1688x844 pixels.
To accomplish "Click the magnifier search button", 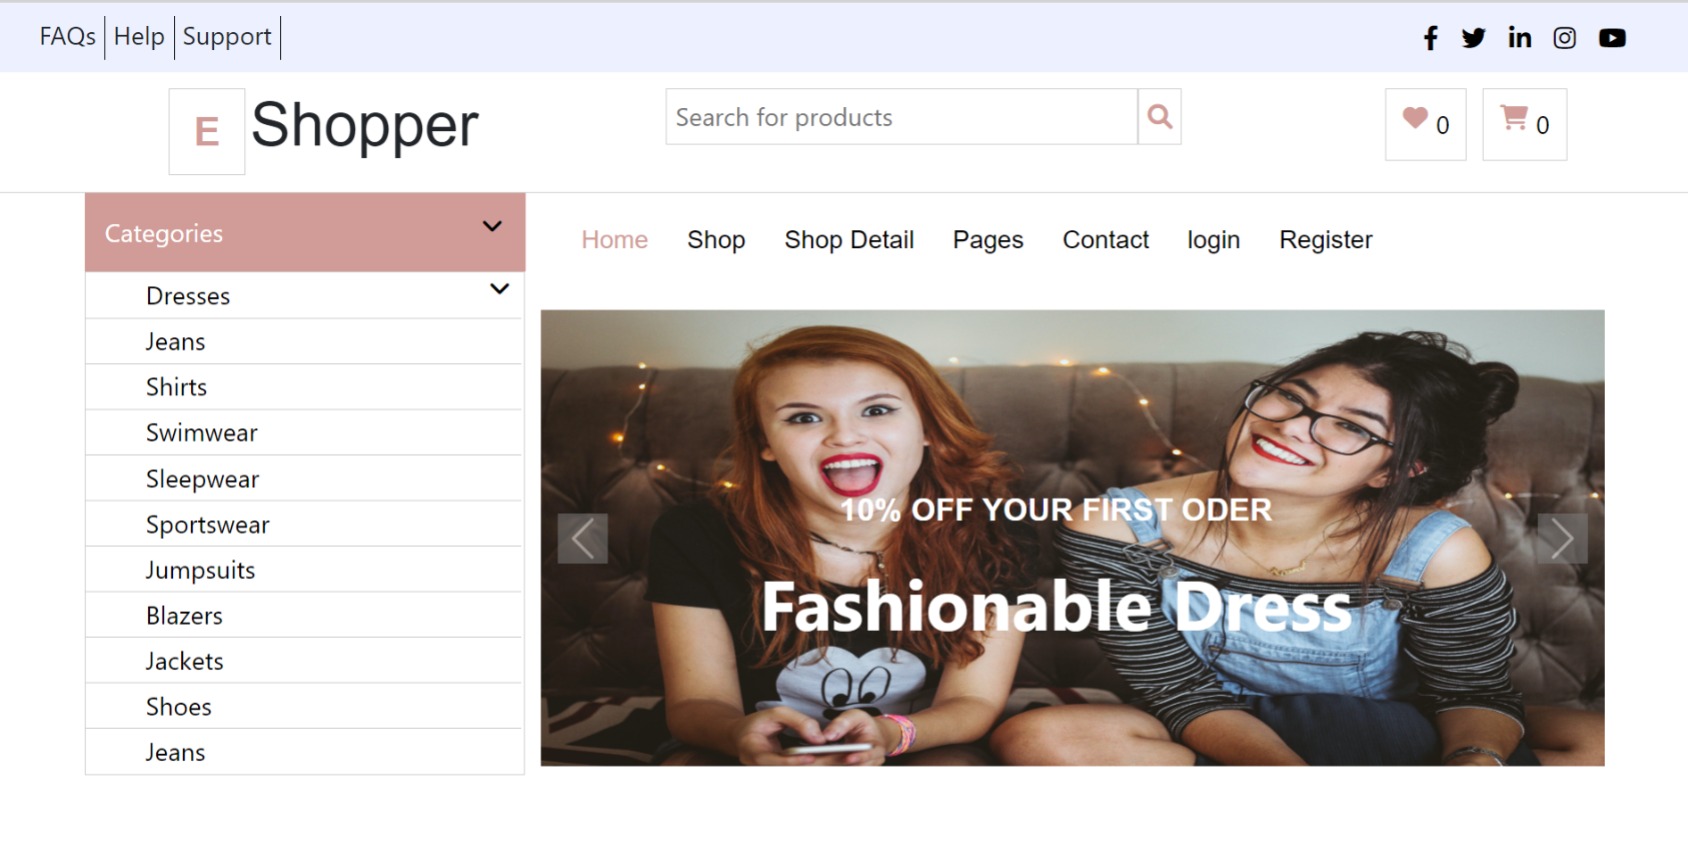I will (x=1160, y=116).
